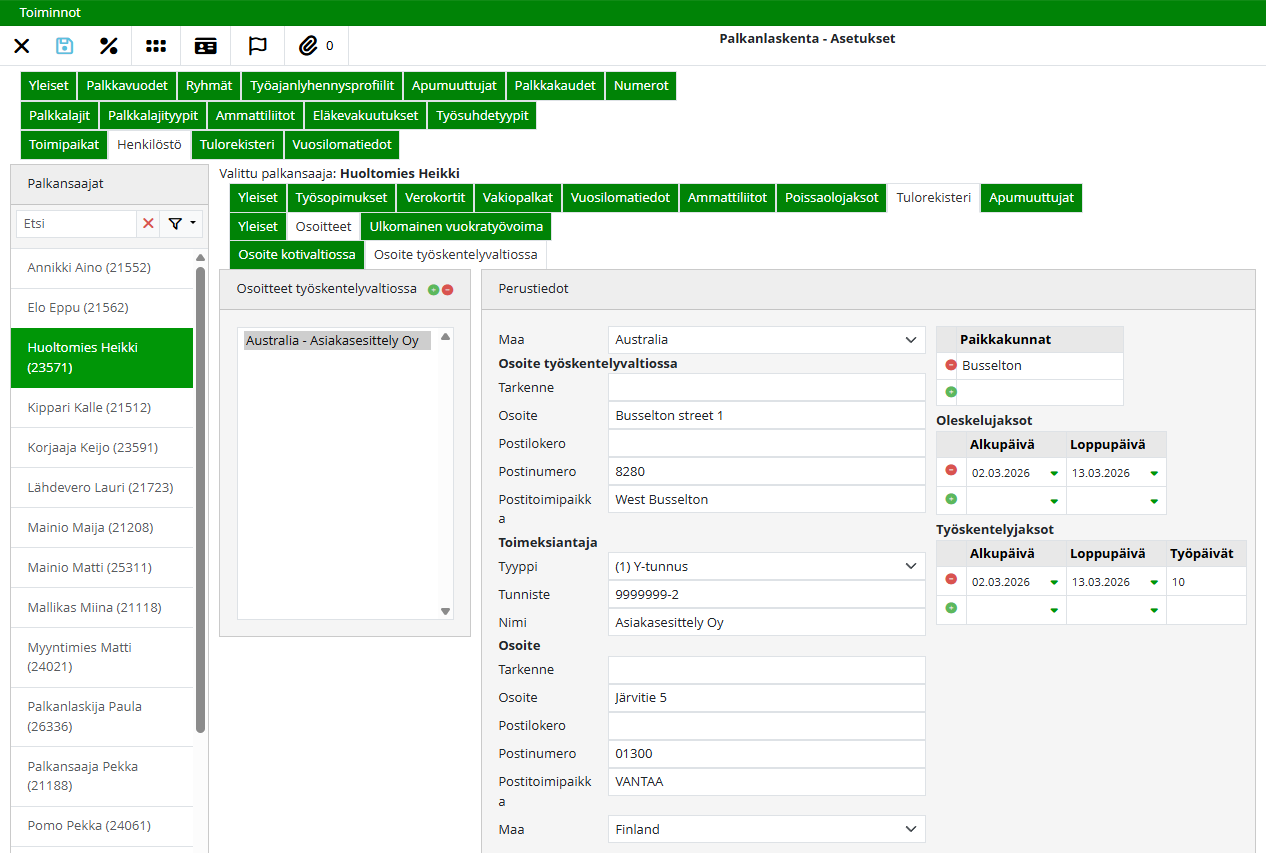Switch to the Verokortit tab
This screenshot has width=1266, height=853.
click(434, 198)
